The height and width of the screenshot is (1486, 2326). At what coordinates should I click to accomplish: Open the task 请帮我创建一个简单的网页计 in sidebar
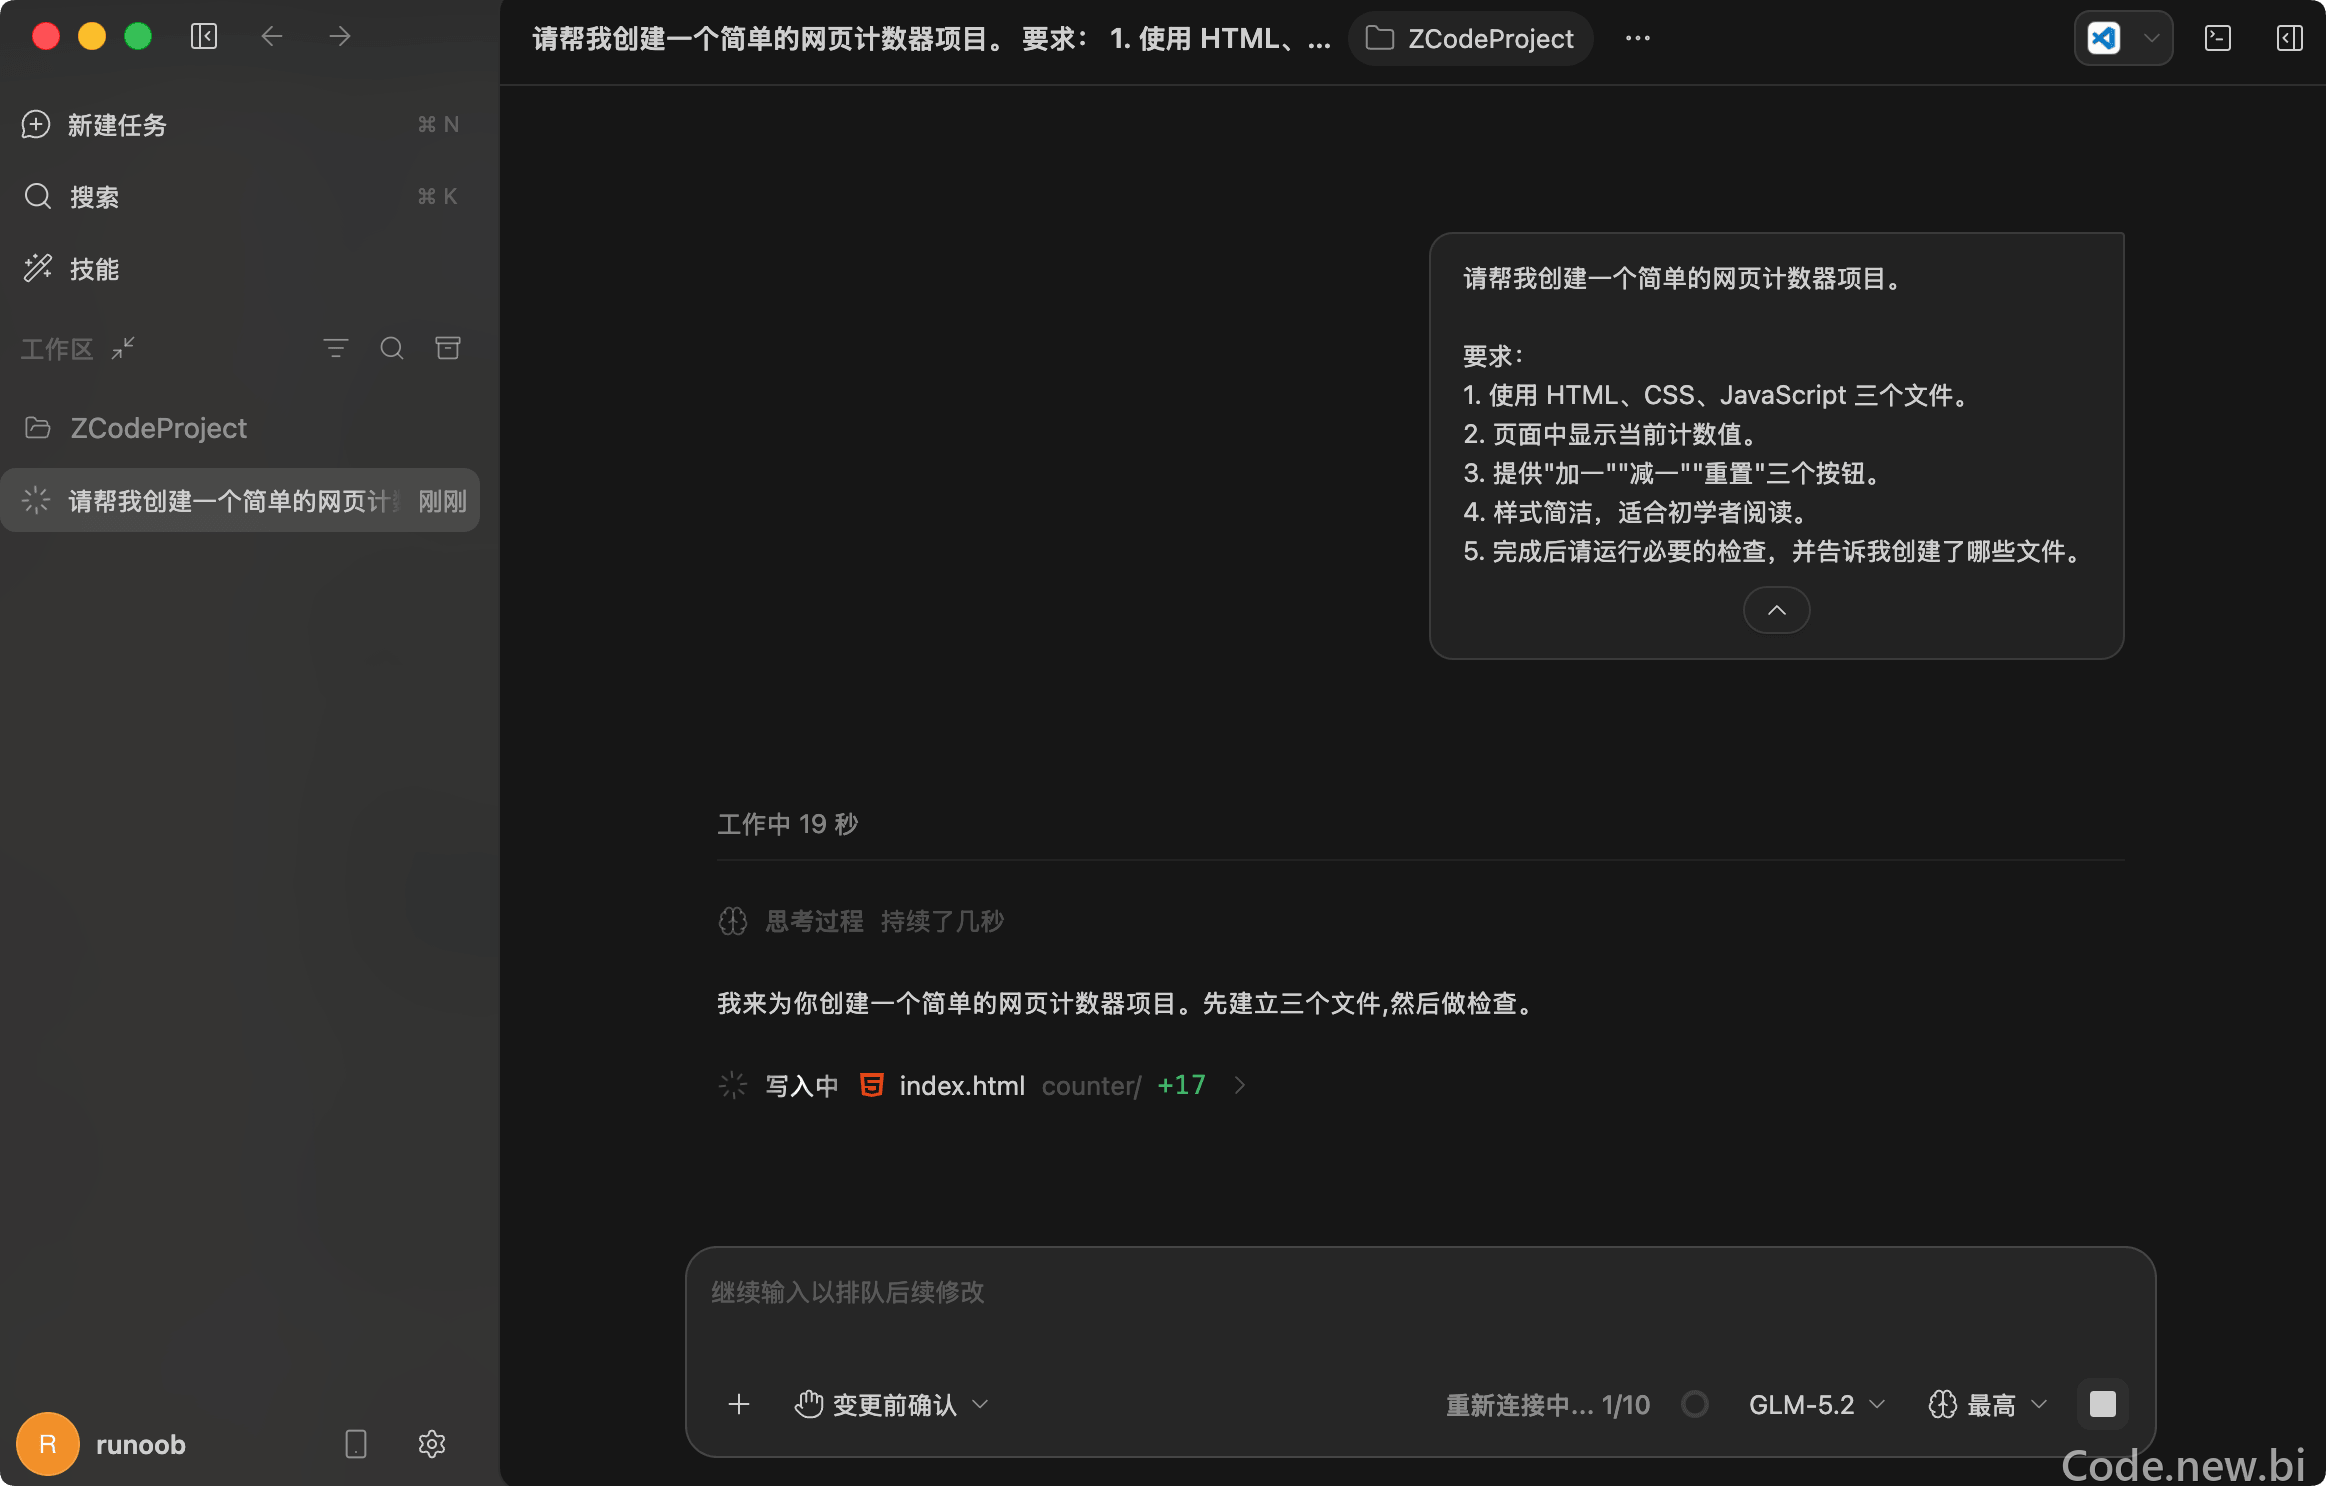tap(240, 500)
